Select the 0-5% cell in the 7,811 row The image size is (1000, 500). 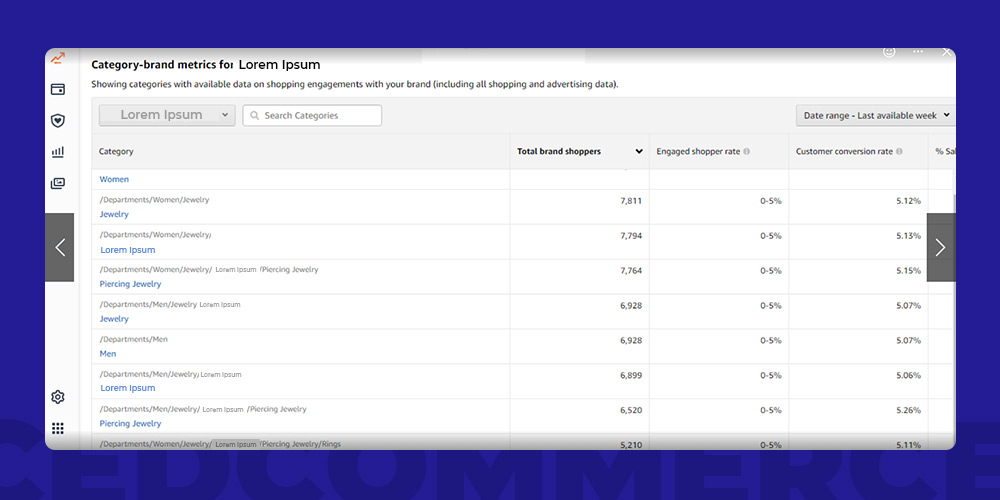(770, 201)
